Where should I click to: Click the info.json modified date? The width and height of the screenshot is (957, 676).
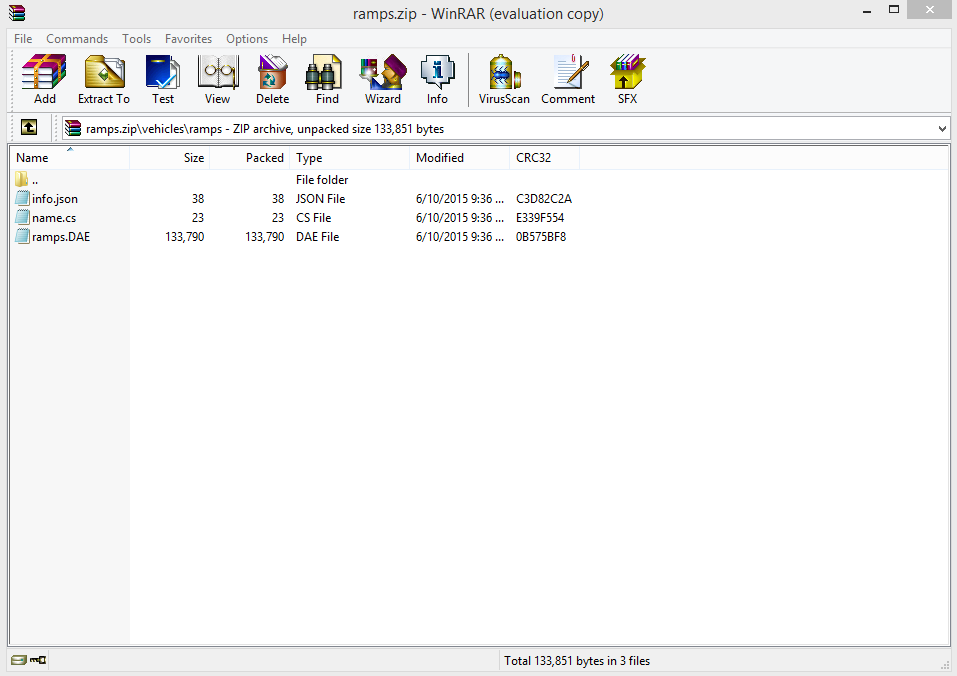[x=460, y=199]
